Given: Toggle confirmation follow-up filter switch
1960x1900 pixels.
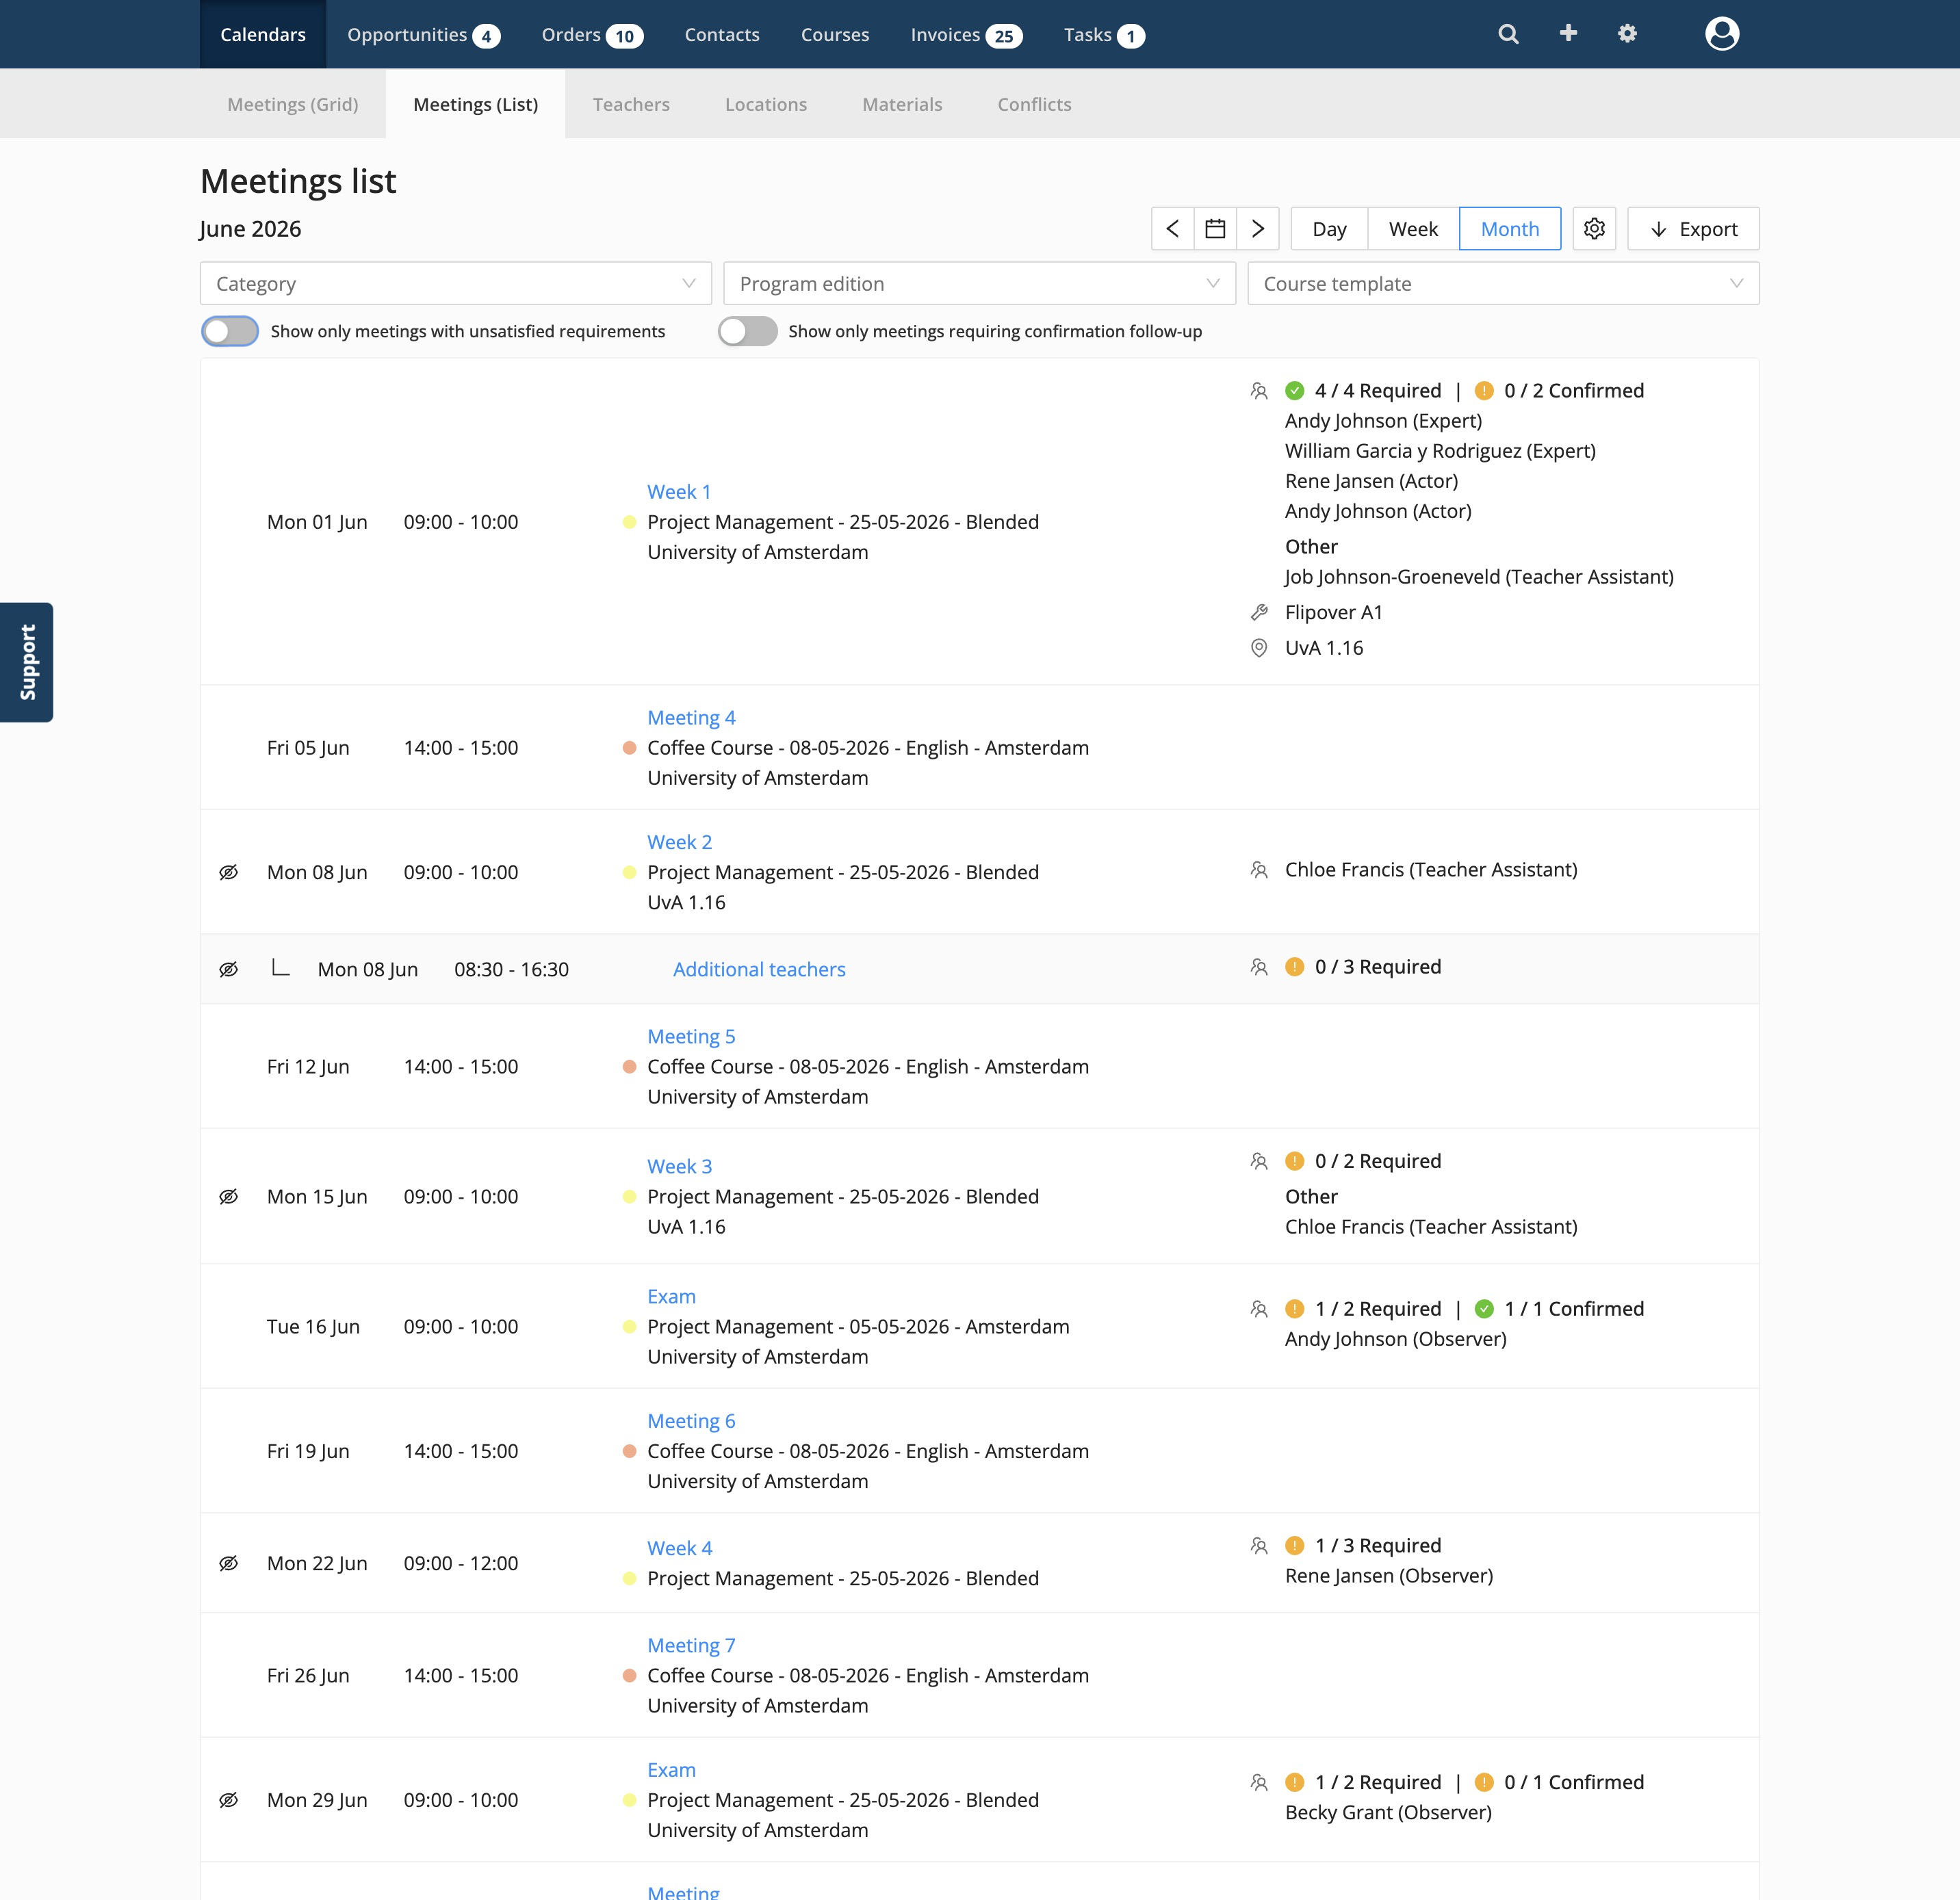Looking at the screenshot, I should coord(748,331).
